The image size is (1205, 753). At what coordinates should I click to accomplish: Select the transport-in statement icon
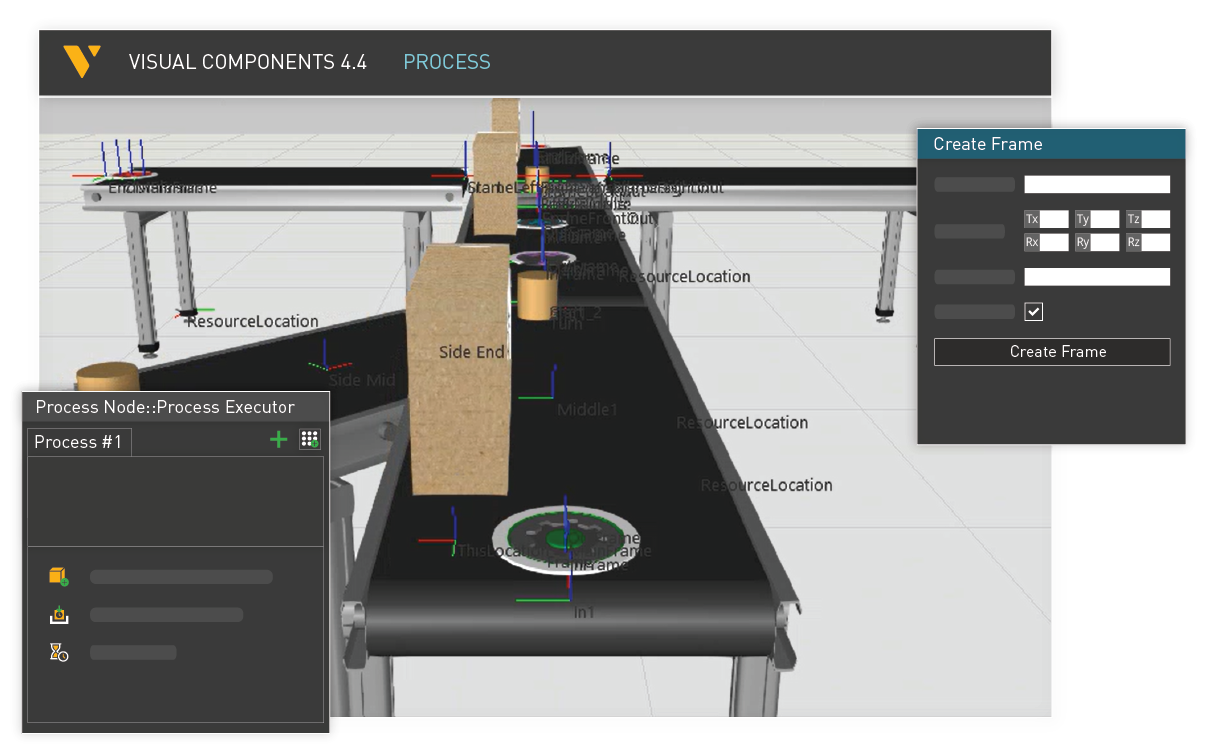pyautogui.click(x=58, y=615)
